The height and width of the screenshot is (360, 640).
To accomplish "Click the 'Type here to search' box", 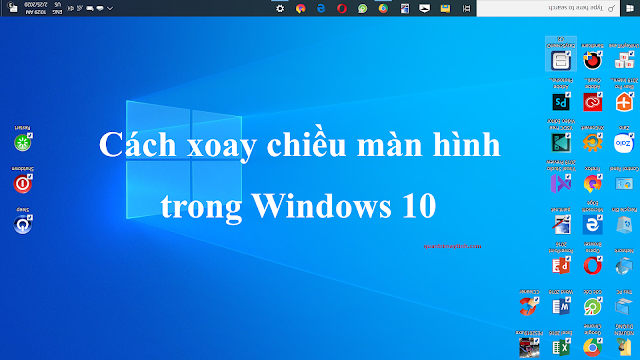I will point(548,8).
